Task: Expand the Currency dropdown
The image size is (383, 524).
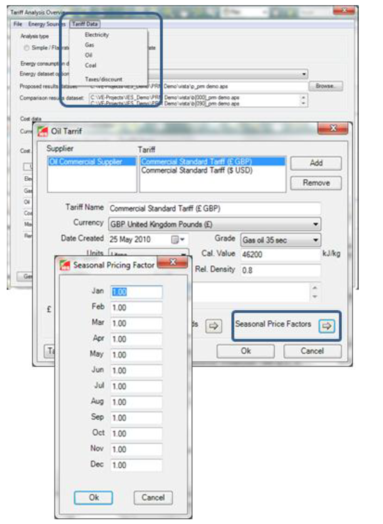Action: click(315, 224)
